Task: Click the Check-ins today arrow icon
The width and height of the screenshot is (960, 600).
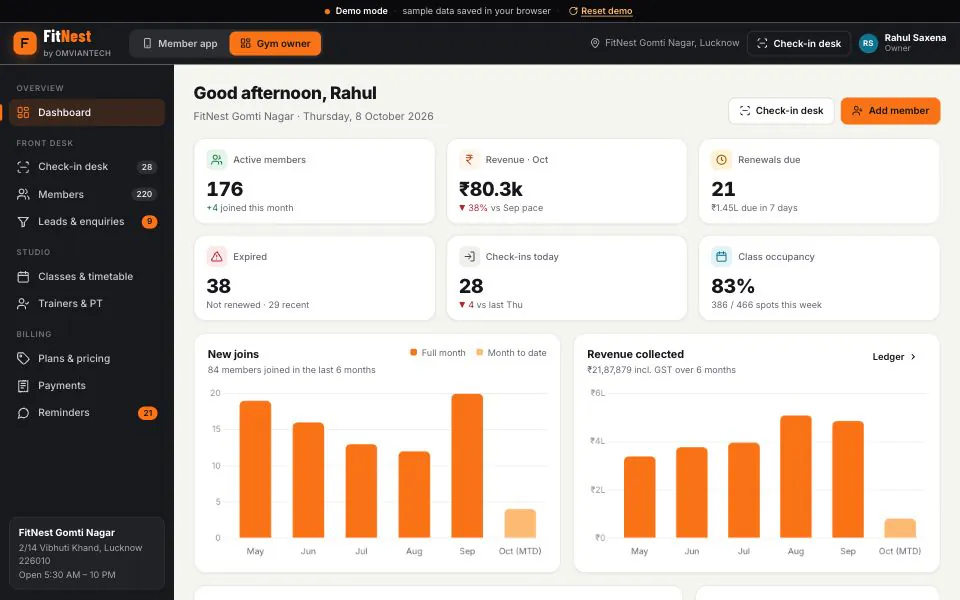Action: click(469, 257)
